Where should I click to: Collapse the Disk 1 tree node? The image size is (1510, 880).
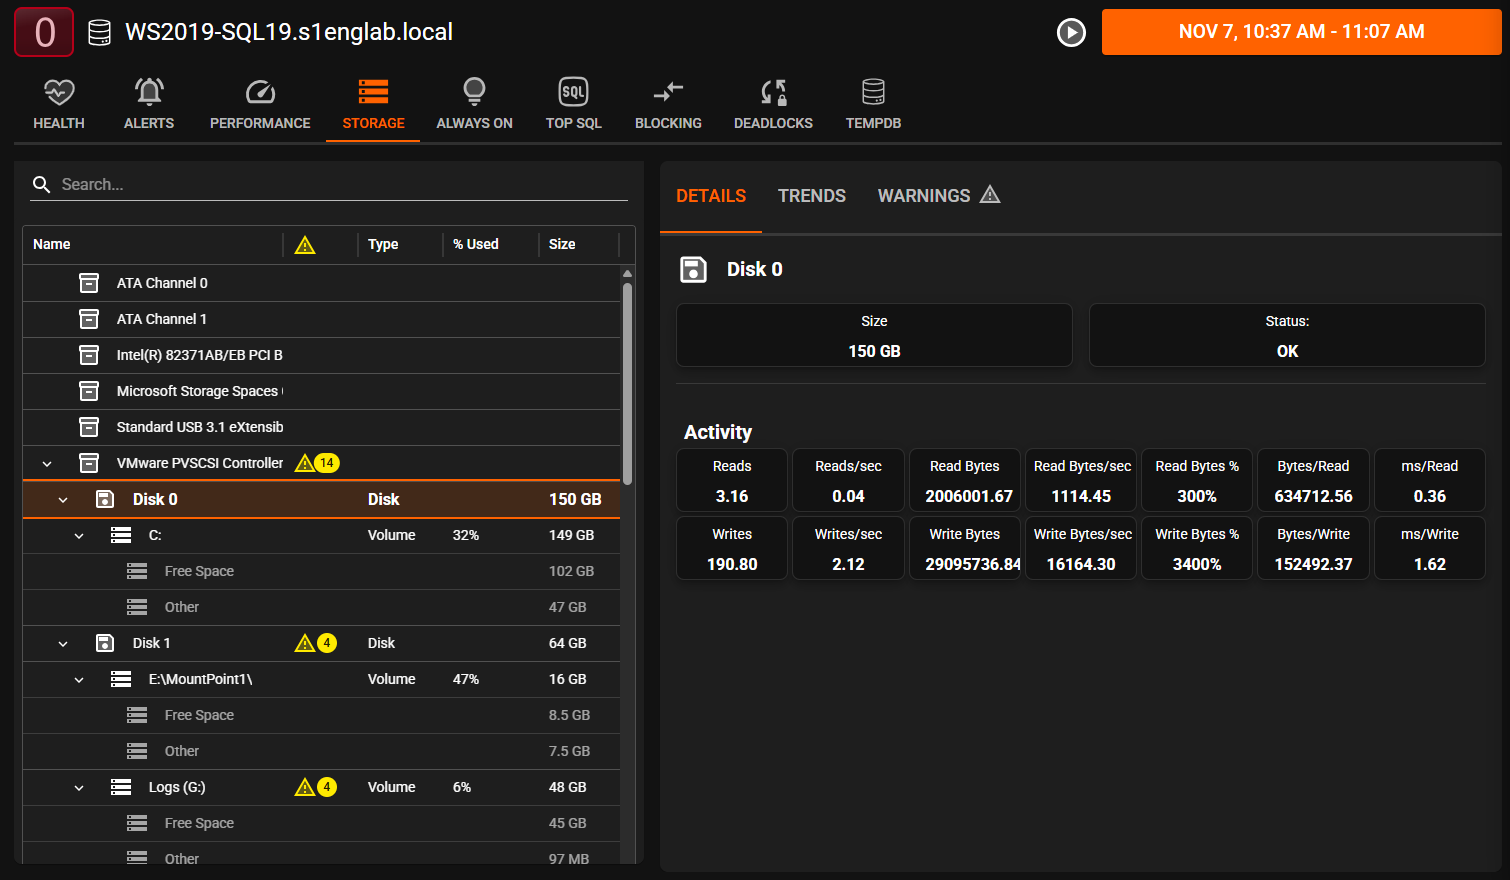pyautogui.click(x=63, y=643)
